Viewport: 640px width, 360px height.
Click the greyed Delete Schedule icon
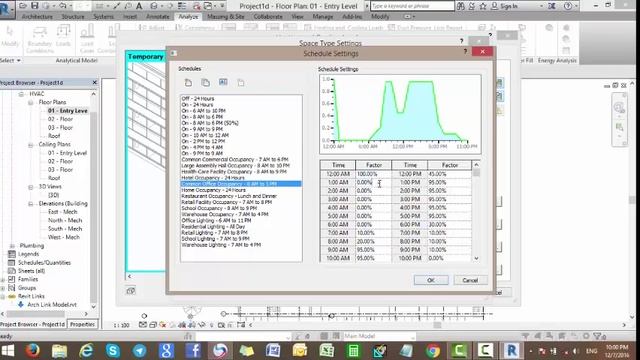pos(241,83)
